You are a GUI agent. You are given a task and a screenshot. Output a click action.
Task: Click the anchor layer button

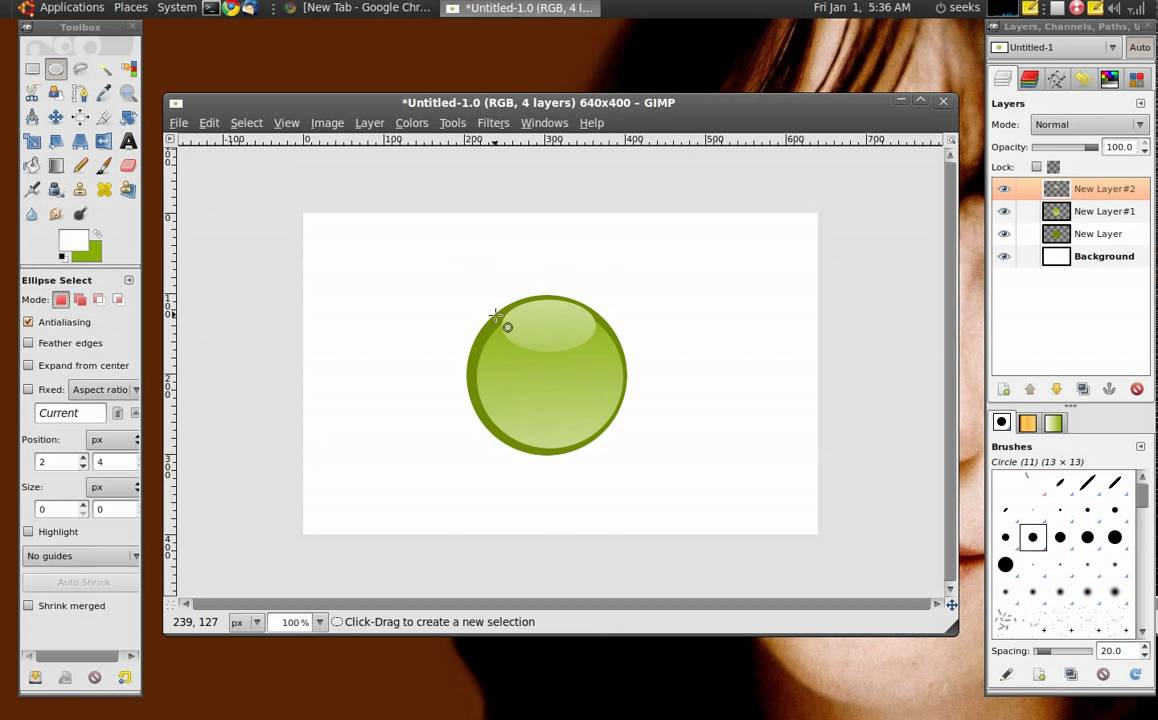coord(1109,389)
